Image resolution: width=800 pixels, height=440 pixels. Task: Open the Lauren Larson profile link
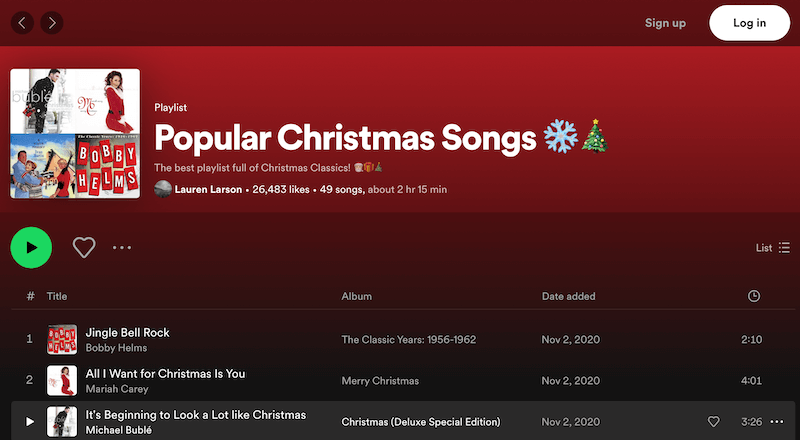point(207,189)
